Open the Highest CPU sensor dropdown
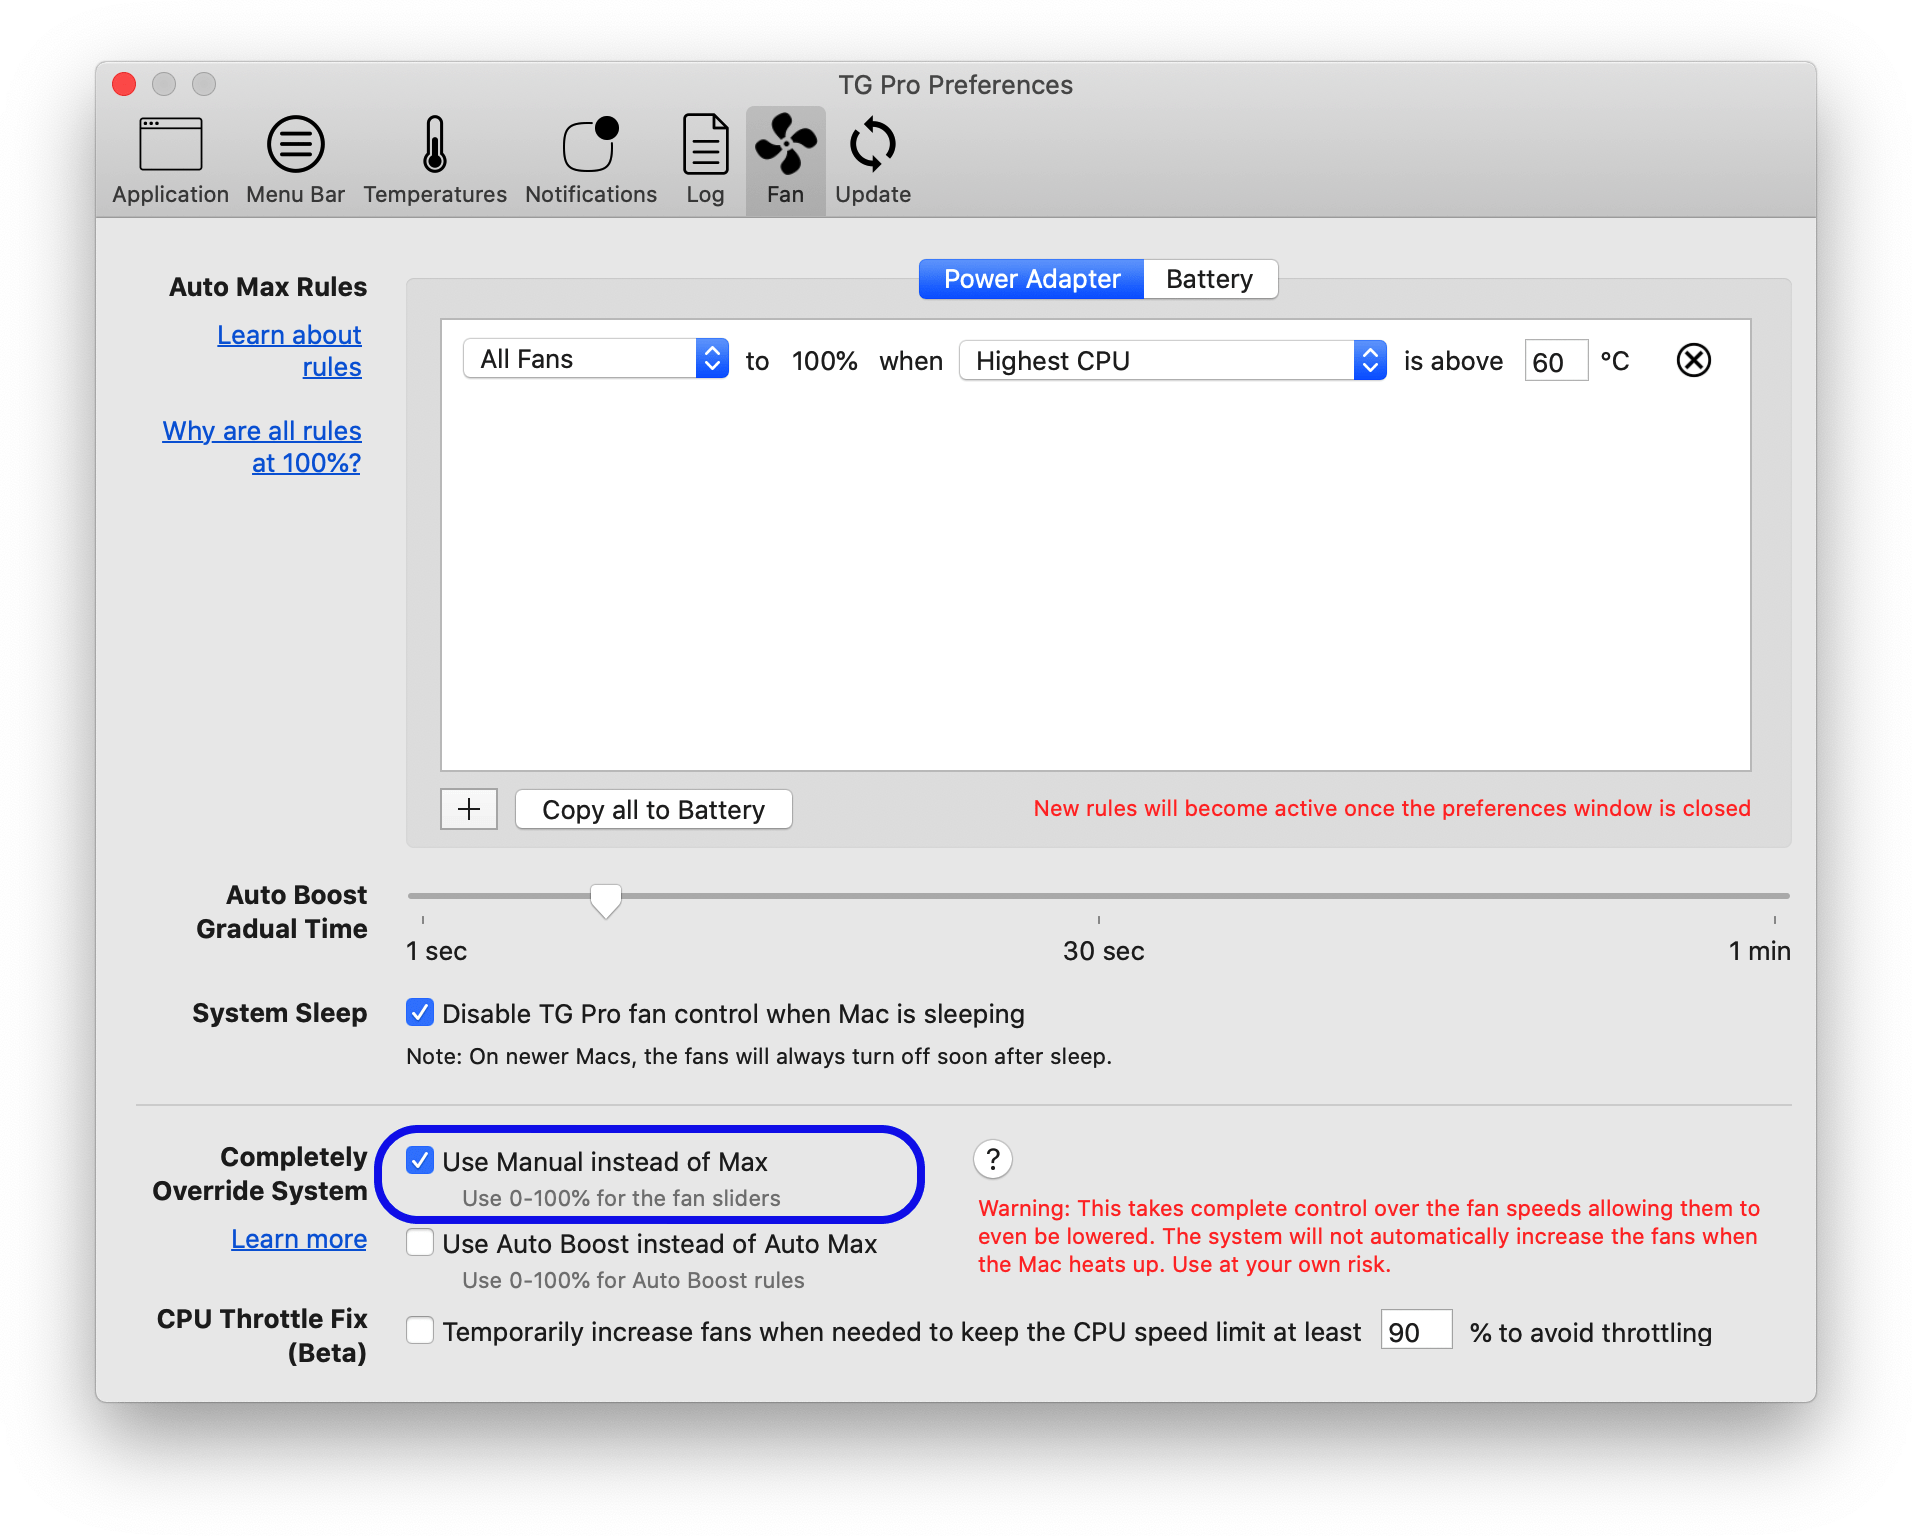1912x1536 pixels. coord(1170,360)
